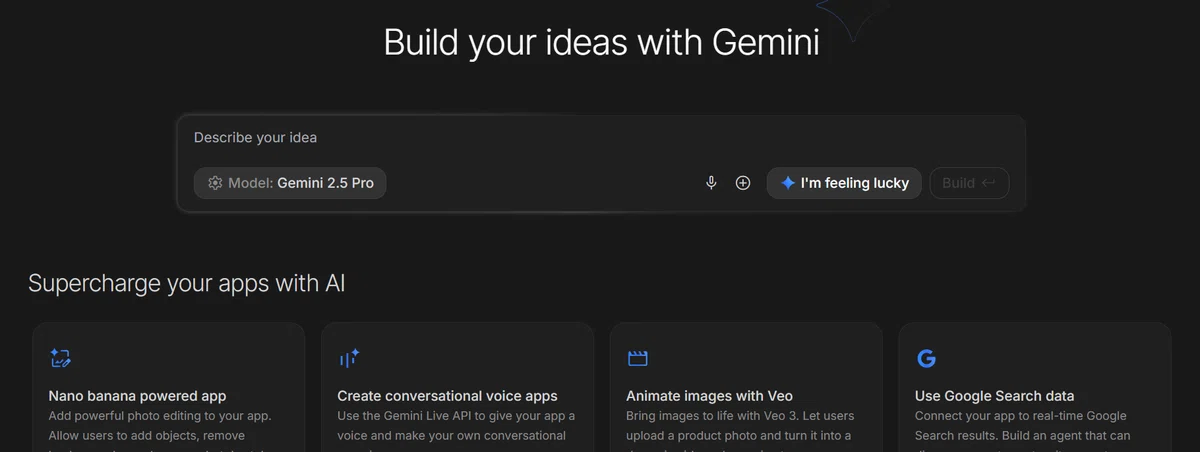Open Create conversational voice apps card
The height and width of the screenshot is (452, 1200).
click(458, 387)
